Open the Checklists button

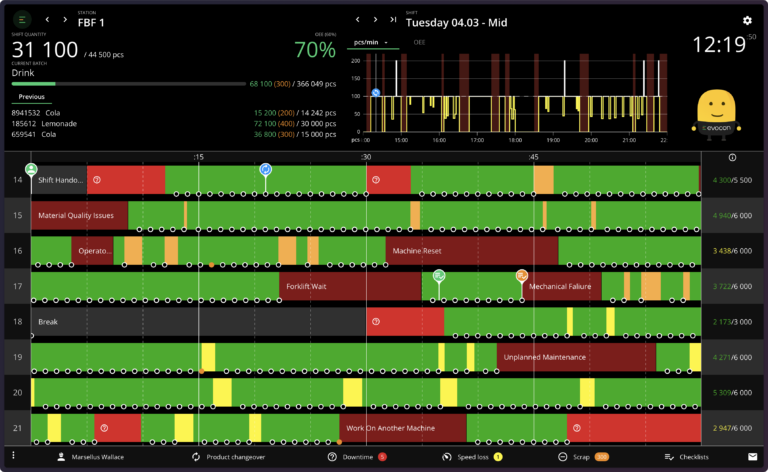click(x=686, y=456)
